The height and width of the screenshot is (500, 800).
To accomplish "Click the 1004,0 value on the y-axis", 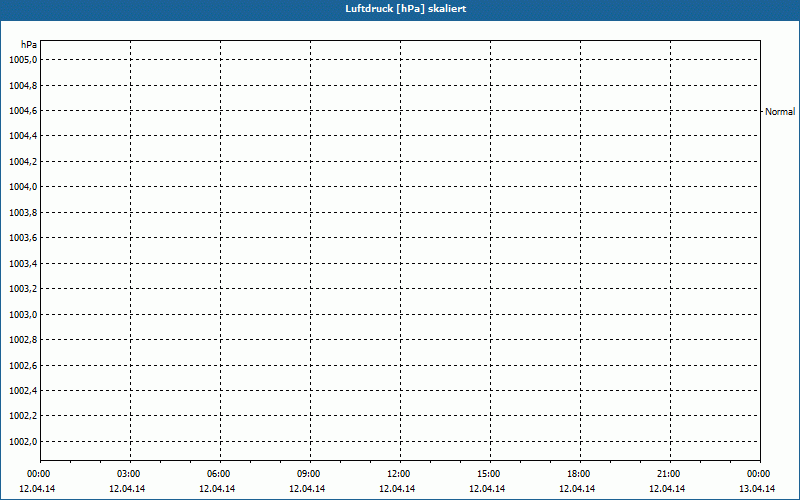I will 23,187.
